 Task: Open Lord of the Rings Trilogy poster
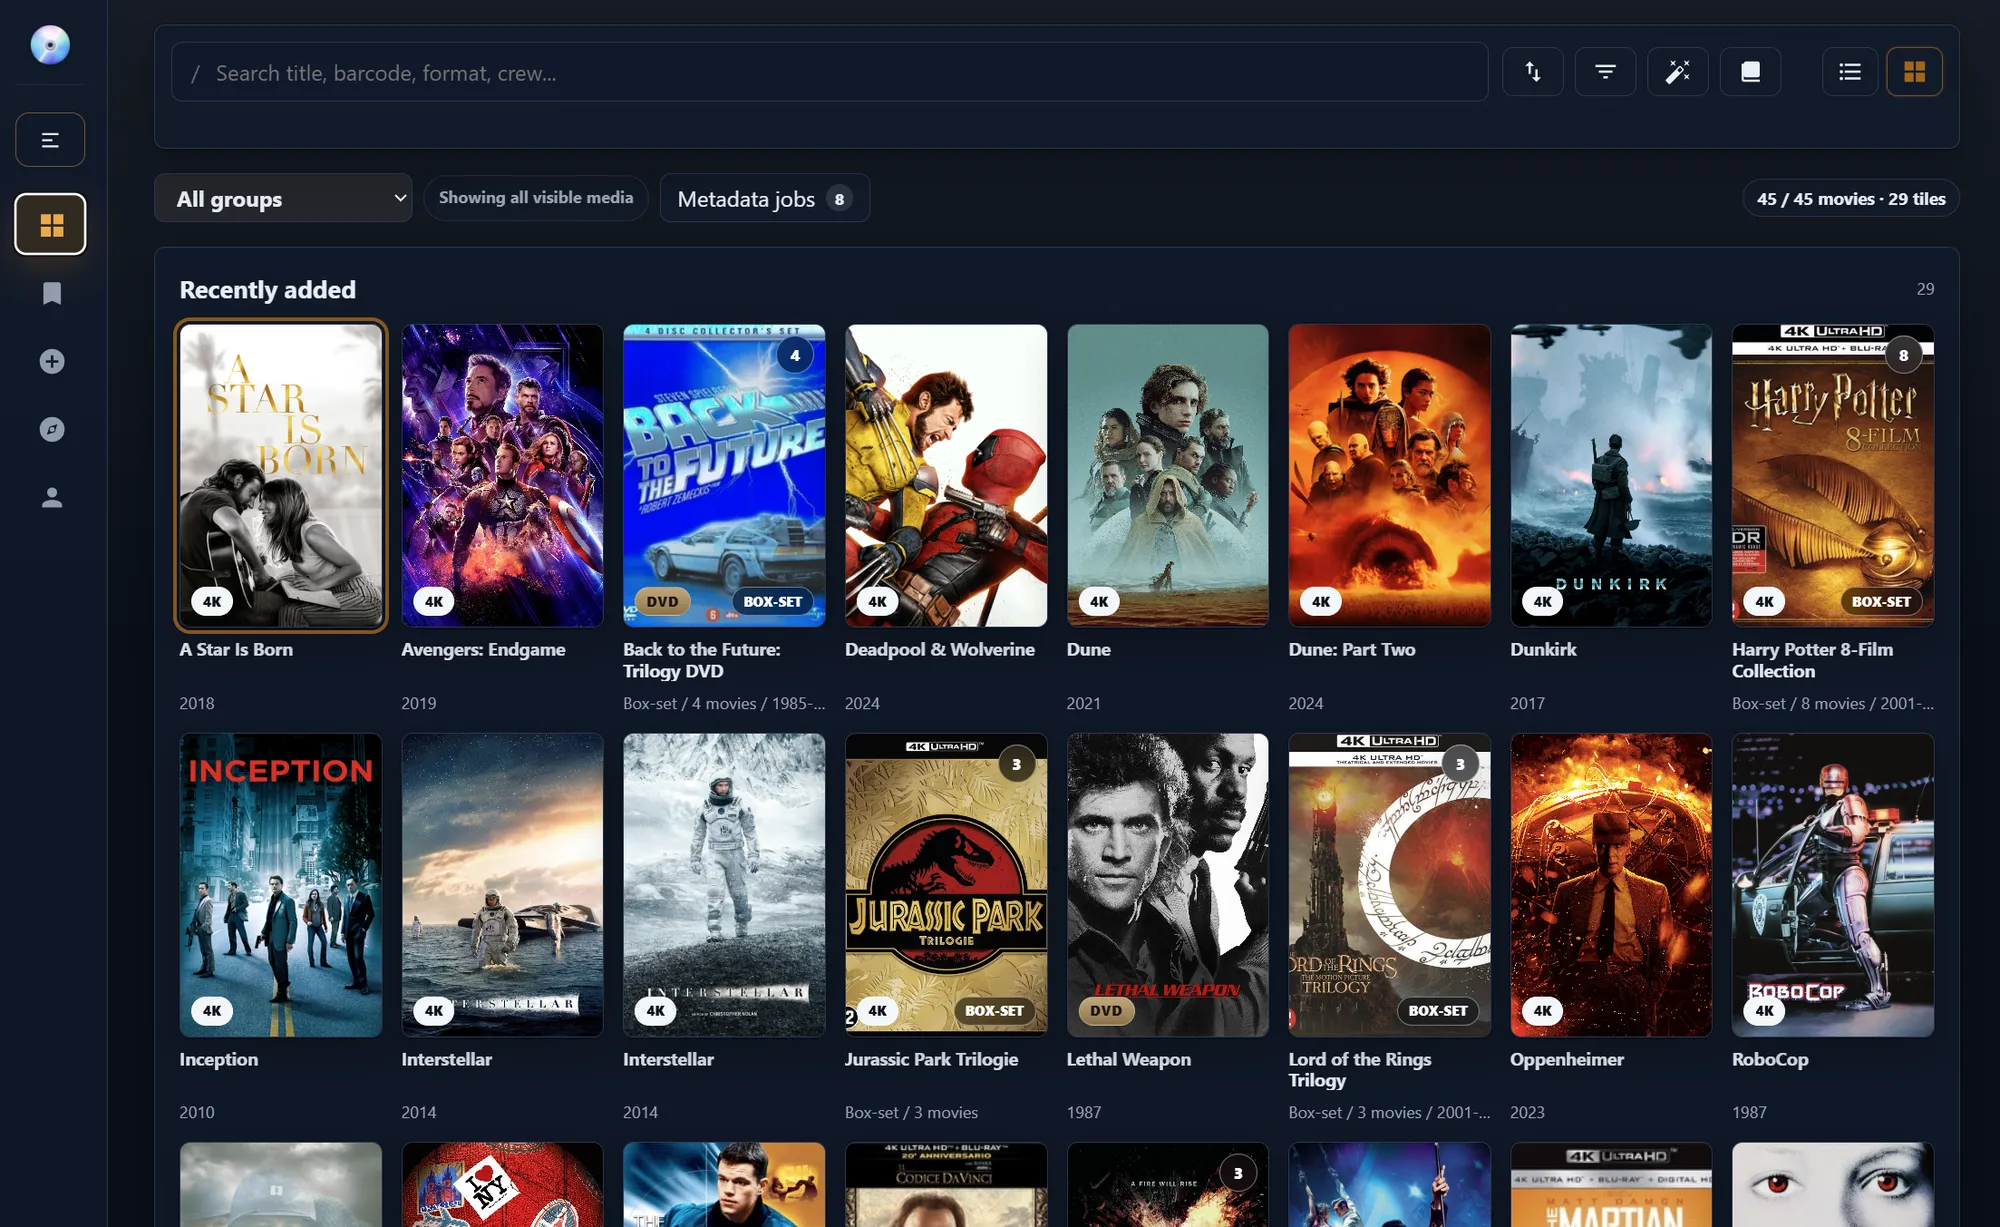1390,885
